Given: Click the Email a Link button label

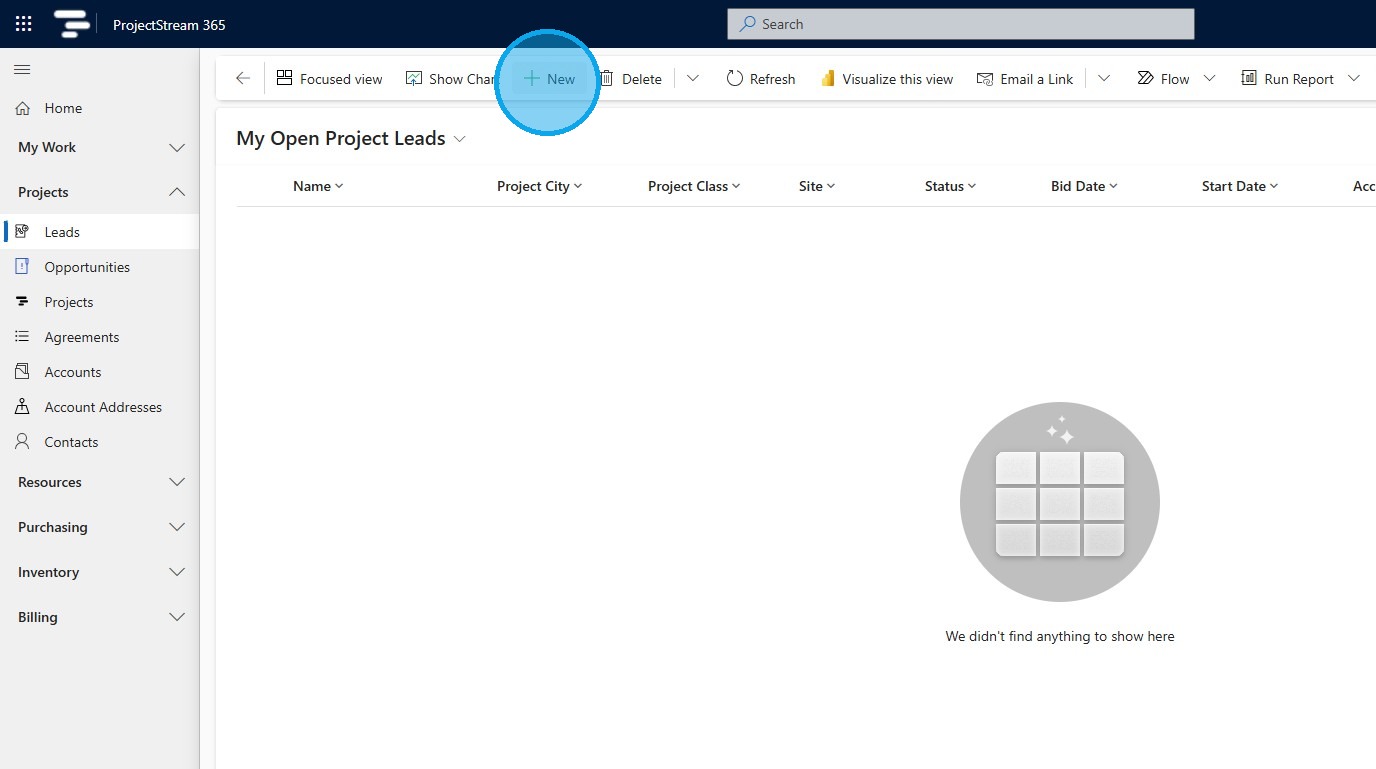Looking at the screenshot, I should [x=1036, y=79].
